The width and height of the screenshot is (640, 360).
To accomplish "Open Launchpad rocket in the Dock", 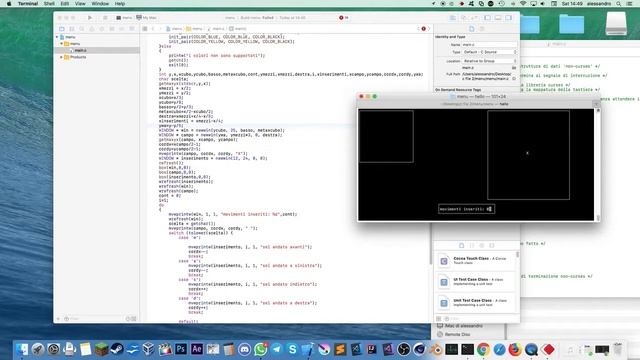I will click(x=38, y=349).
